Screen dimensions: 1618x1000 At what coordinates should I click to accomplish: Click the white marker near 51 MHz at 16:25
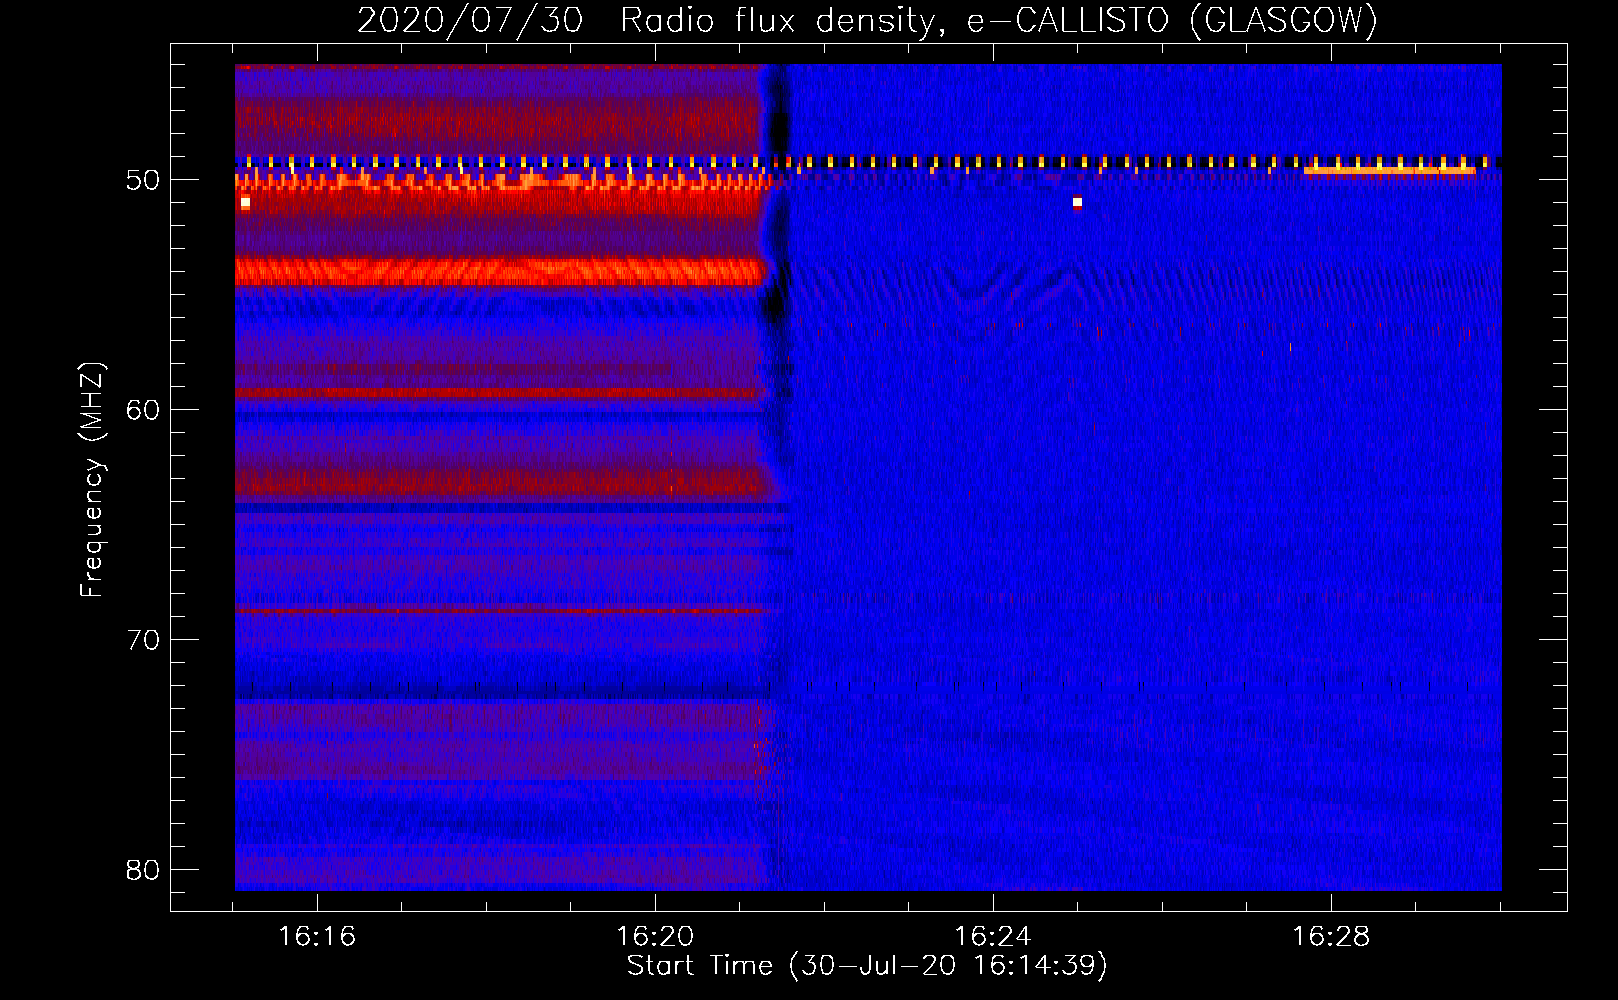tap(1077, 203)
